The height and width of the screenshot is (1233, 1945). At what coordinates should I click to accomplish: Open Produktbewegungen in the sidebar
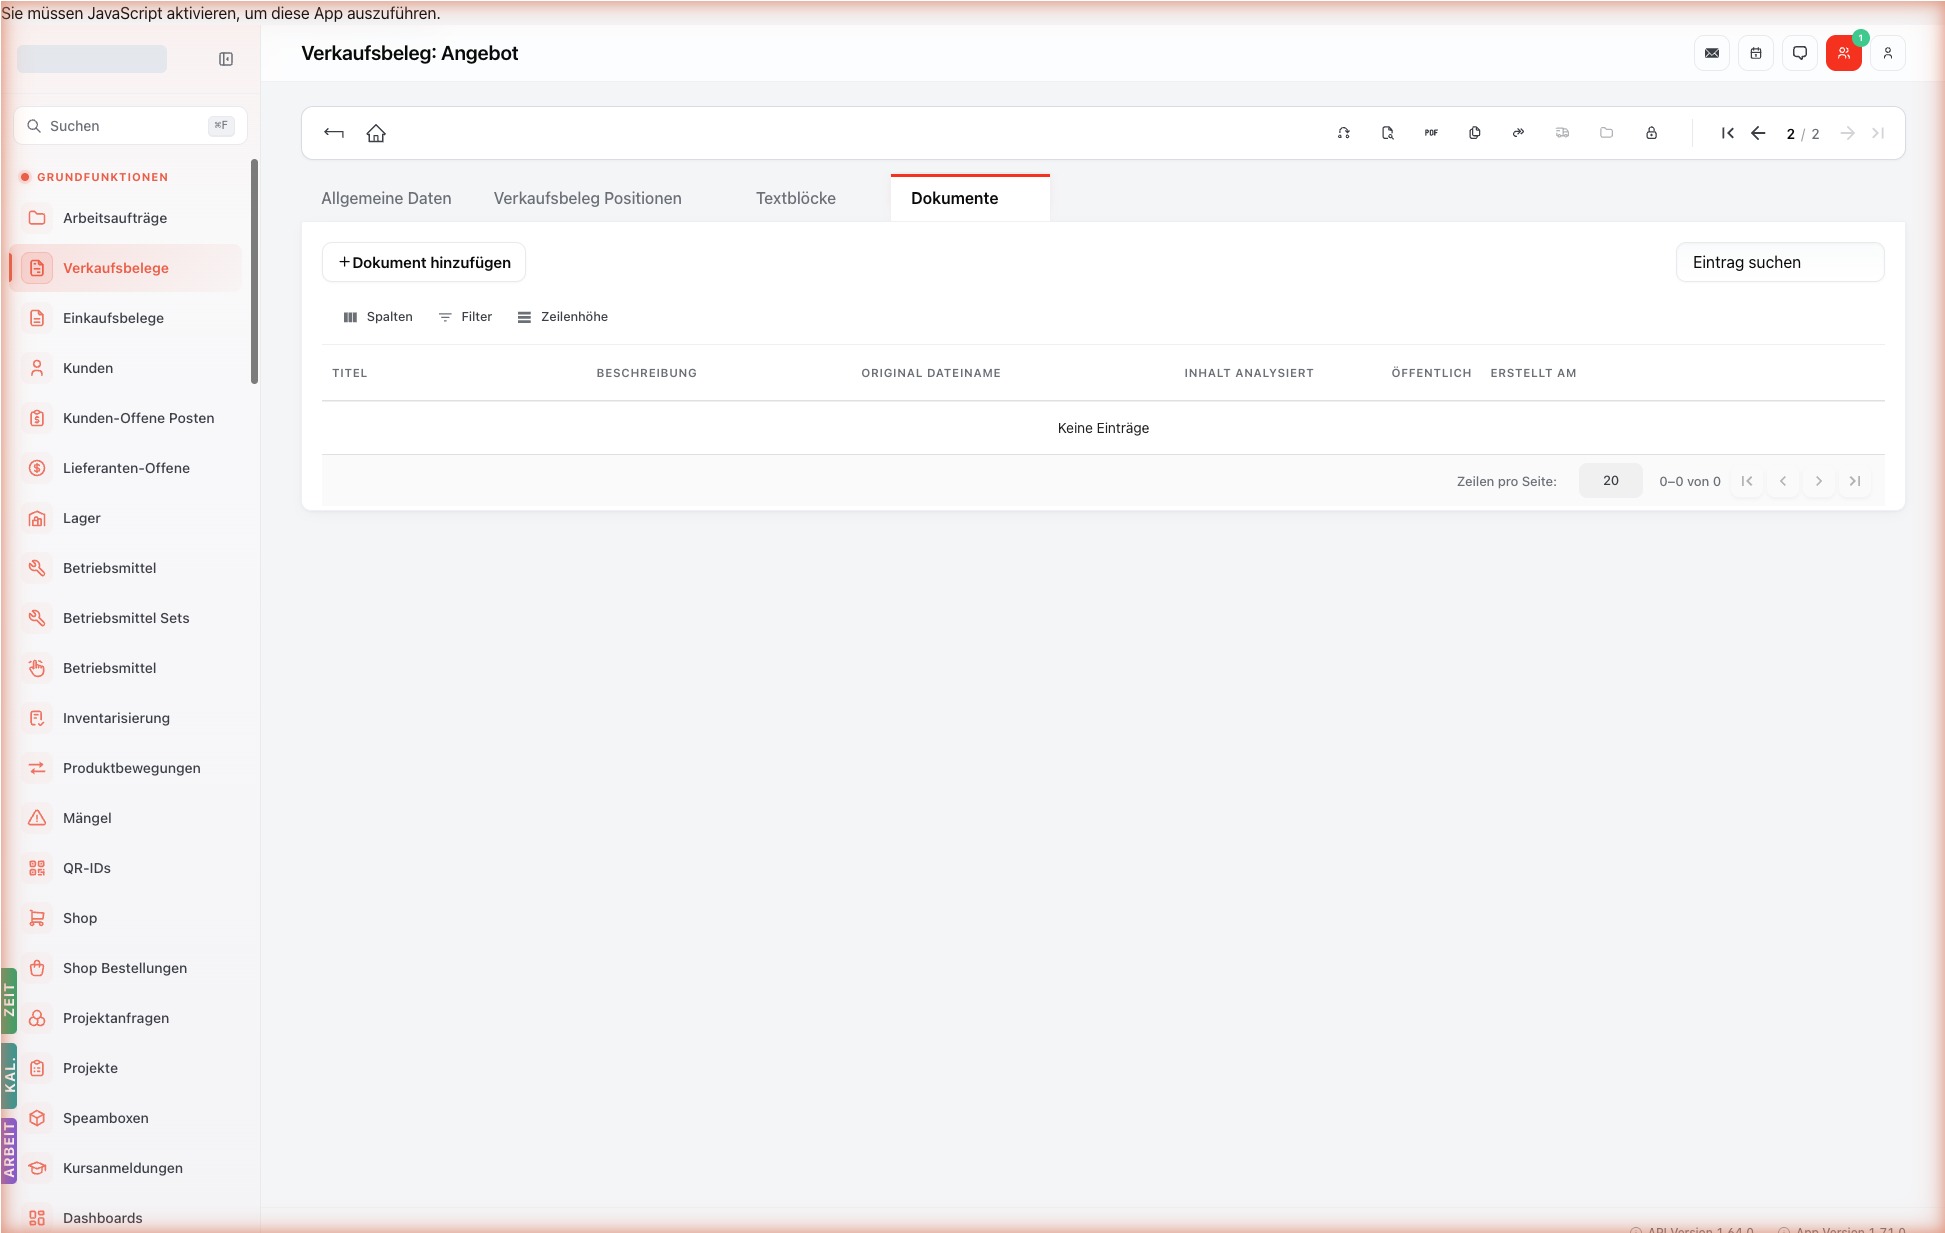(126, 768)
